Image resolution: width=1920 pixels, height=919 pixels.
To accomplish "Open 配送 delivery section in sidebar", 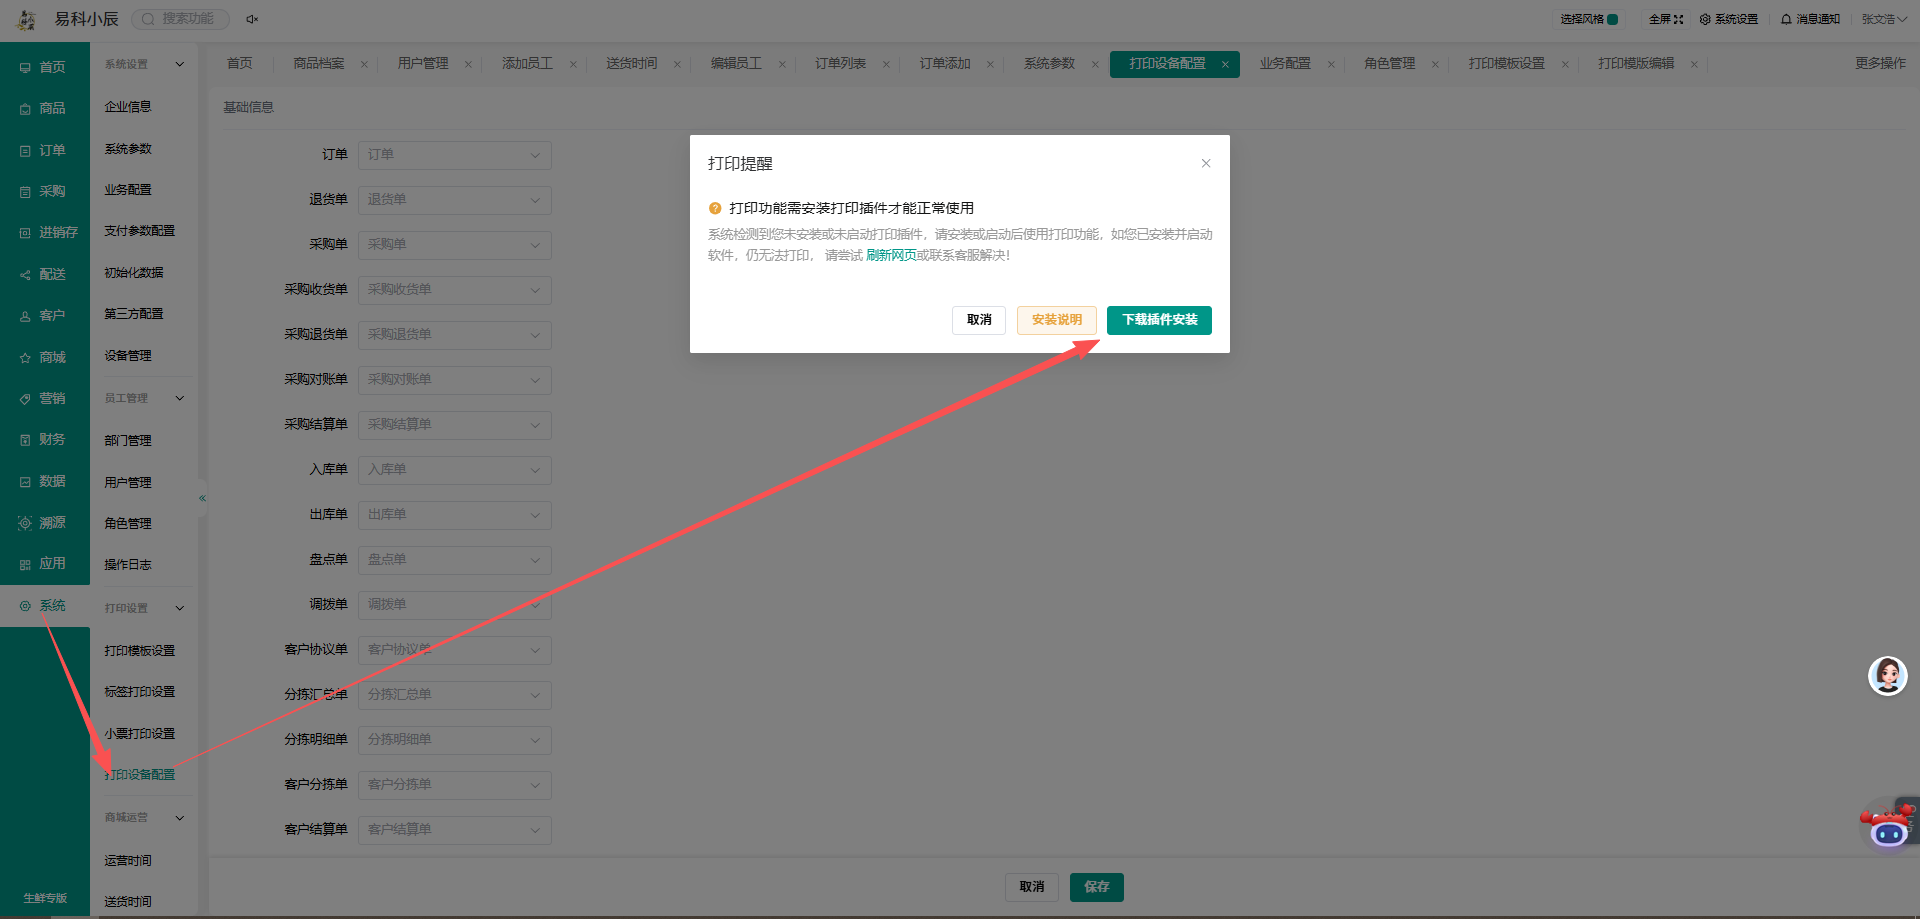I will click(43, 274).
